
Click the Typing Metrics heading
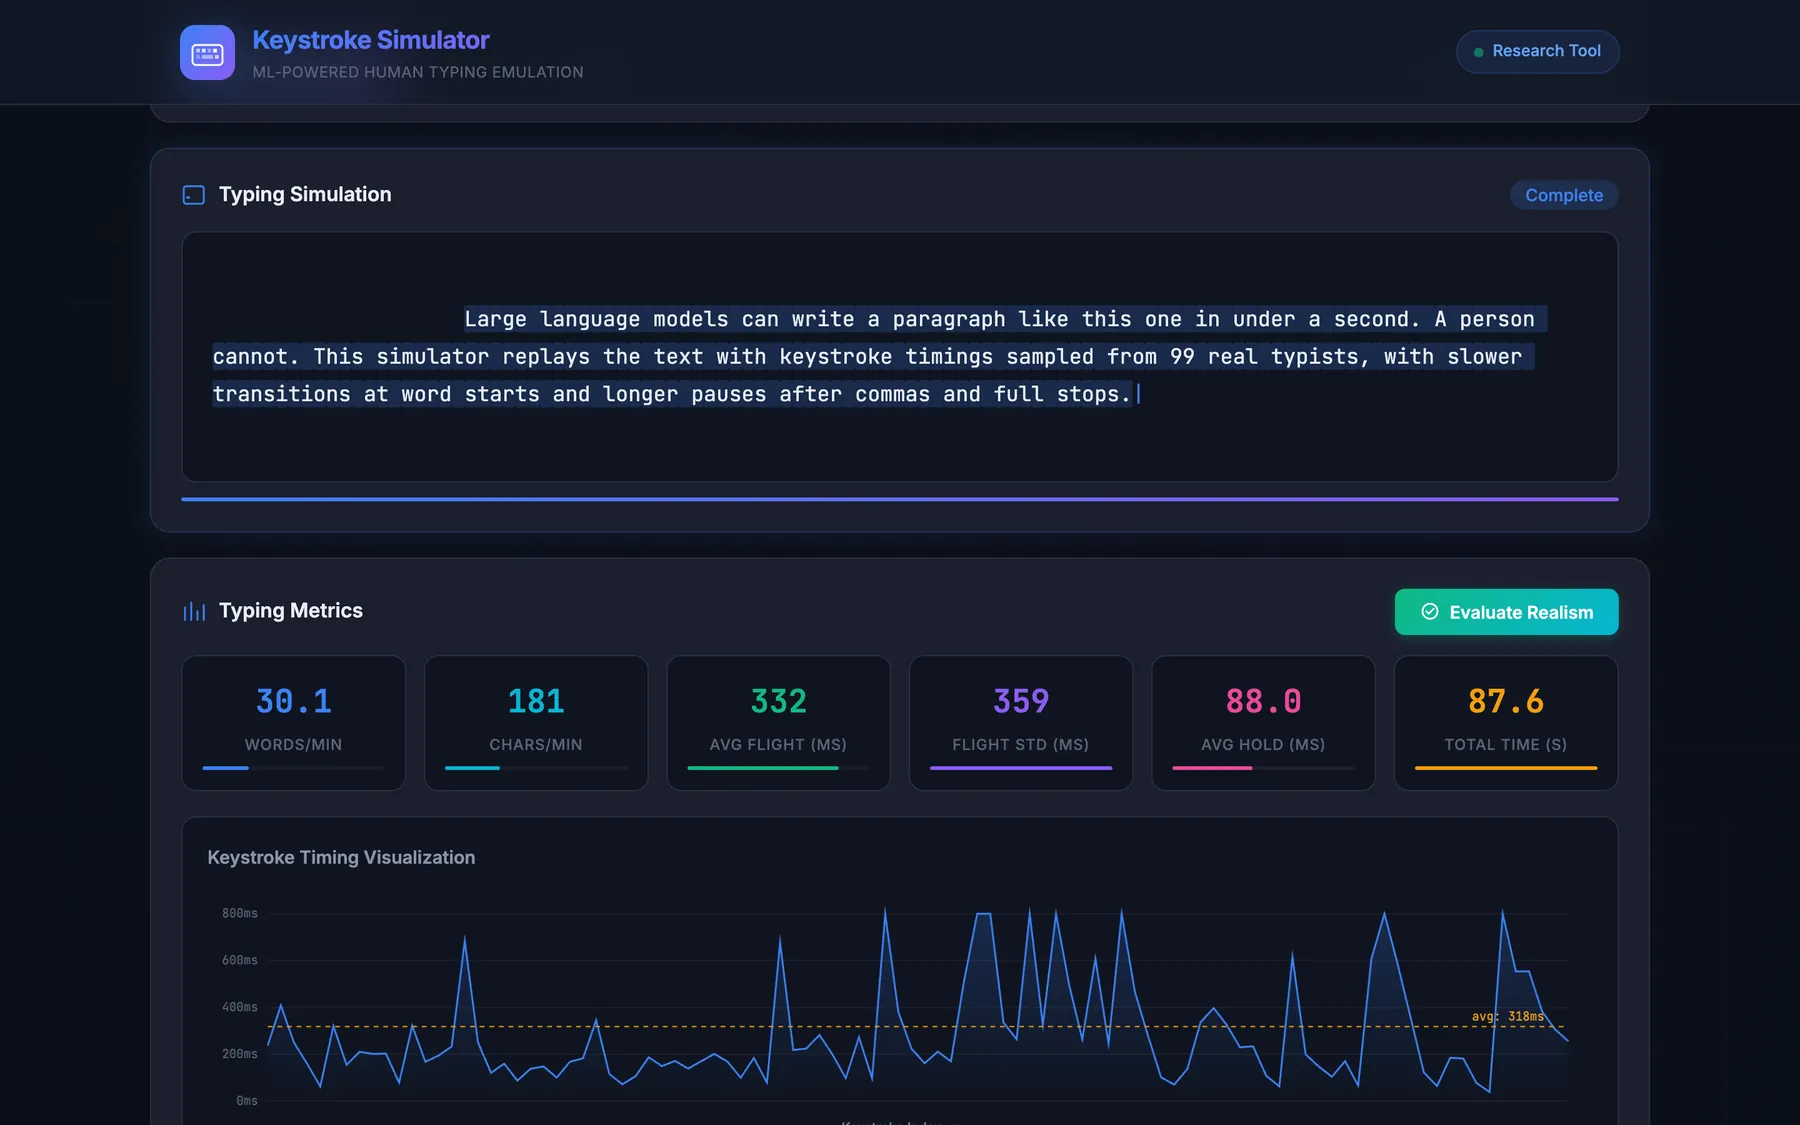pos(291,611)
